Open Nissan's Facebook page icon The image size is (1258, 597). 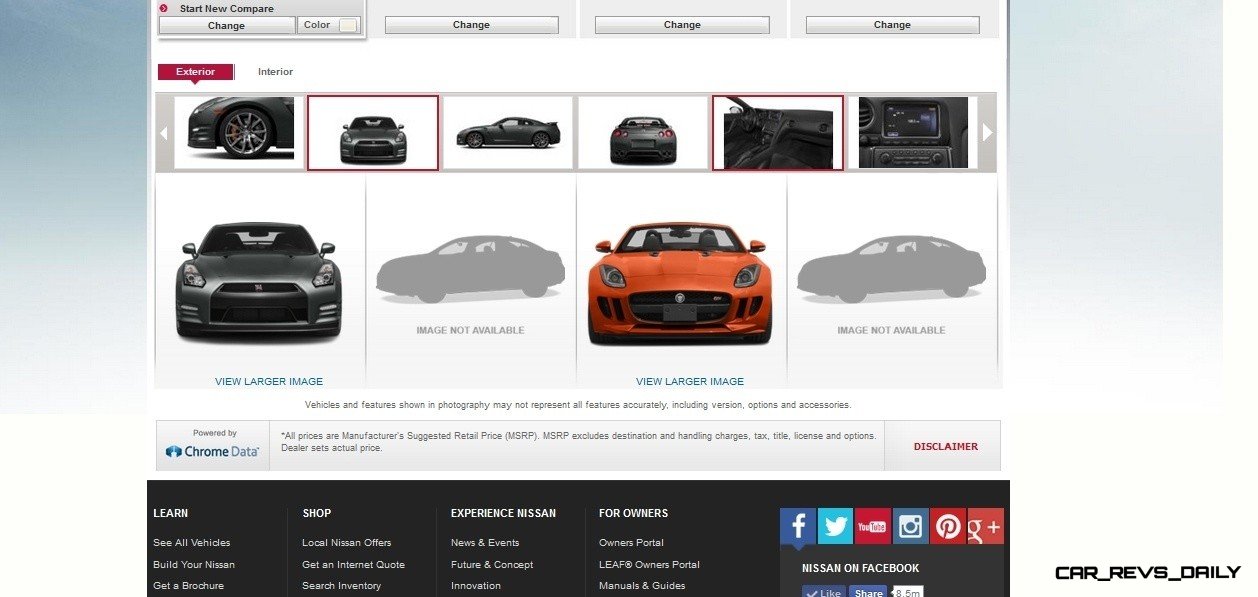[798, 526]
